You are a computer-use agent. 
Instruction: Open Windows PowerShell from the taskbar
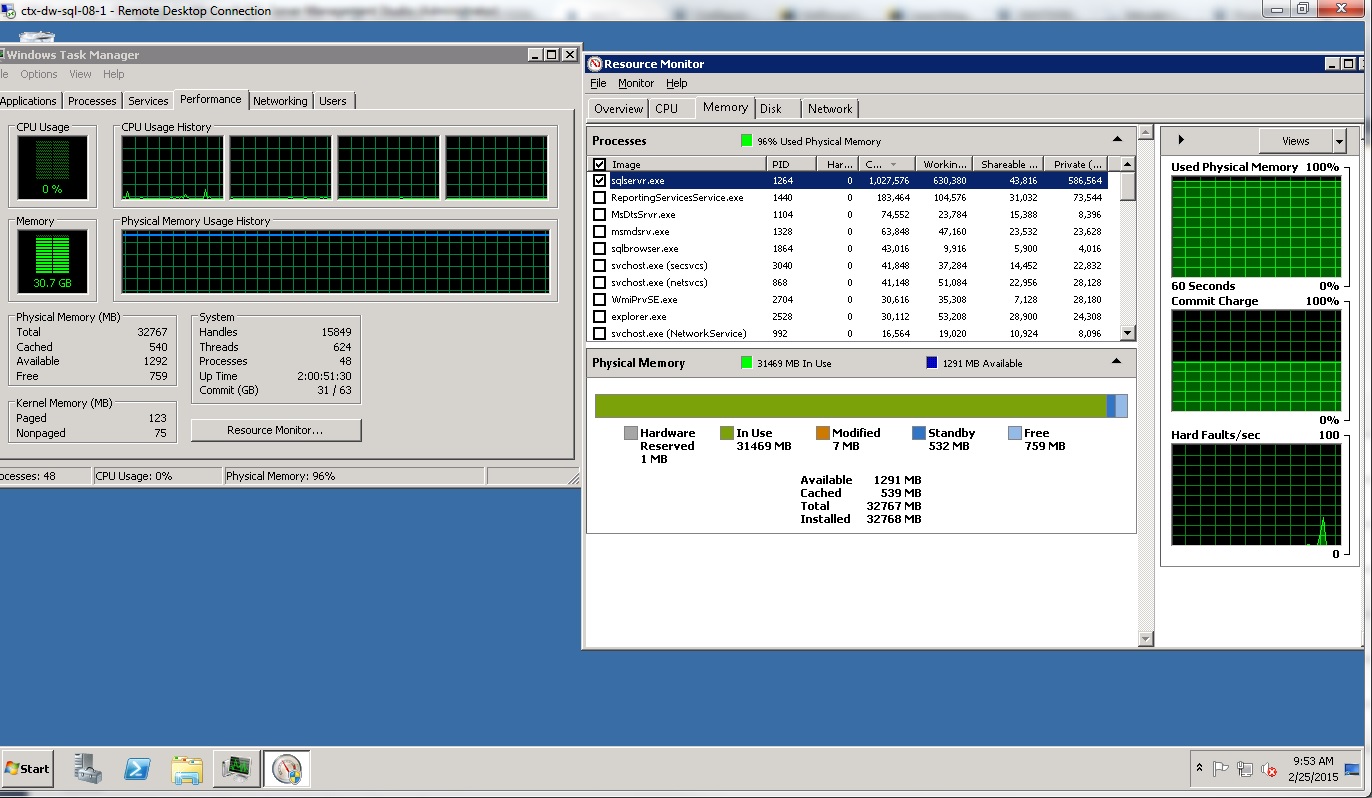pyautogui.click(x=137, y=769)
